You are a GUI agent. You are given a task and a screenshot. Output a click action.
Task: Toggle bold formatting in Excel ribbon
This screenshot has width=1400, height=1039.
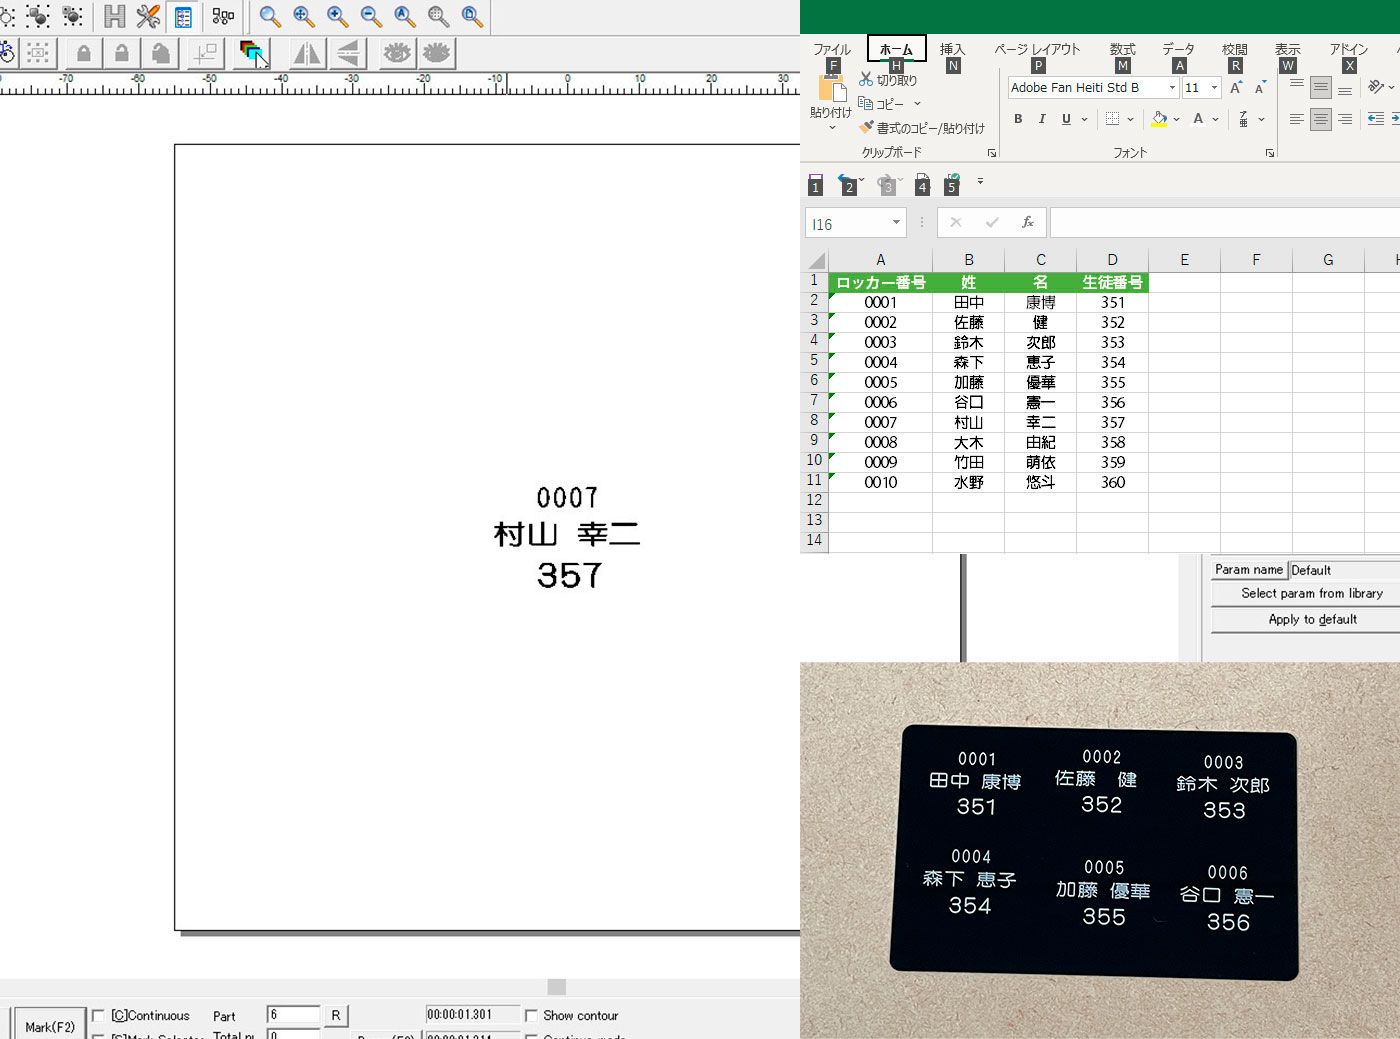[1018, 119]
